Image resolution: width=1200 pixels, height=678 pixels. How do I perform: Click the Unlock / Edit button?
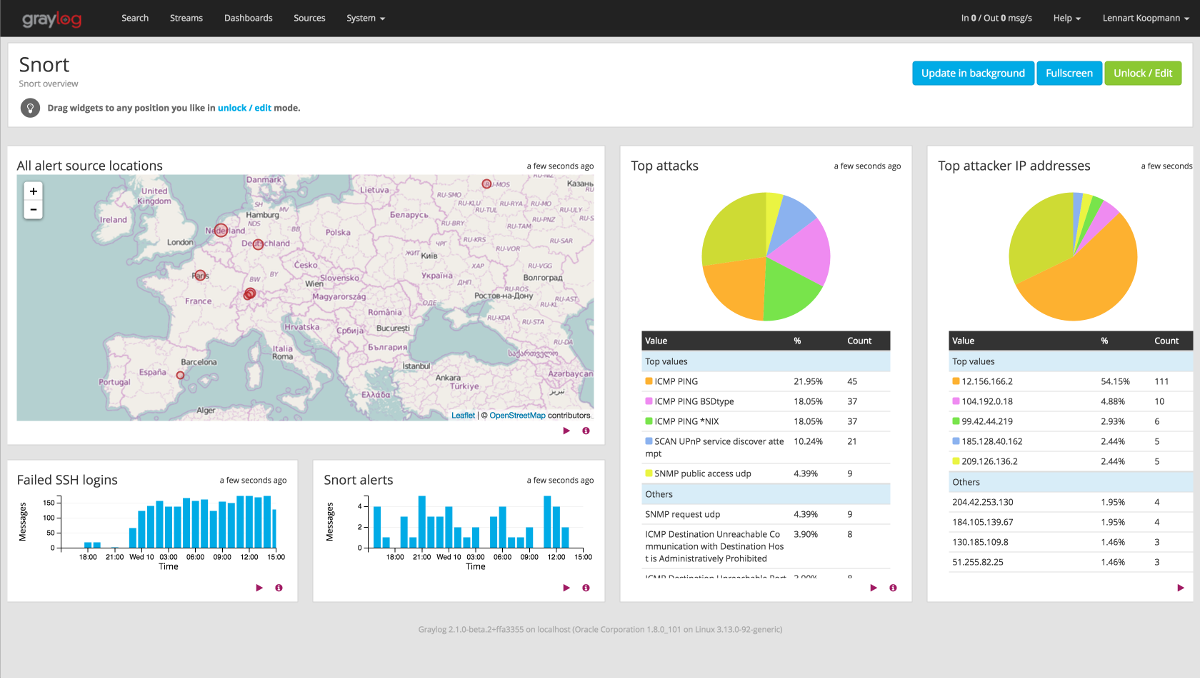tap(1143, 73)
